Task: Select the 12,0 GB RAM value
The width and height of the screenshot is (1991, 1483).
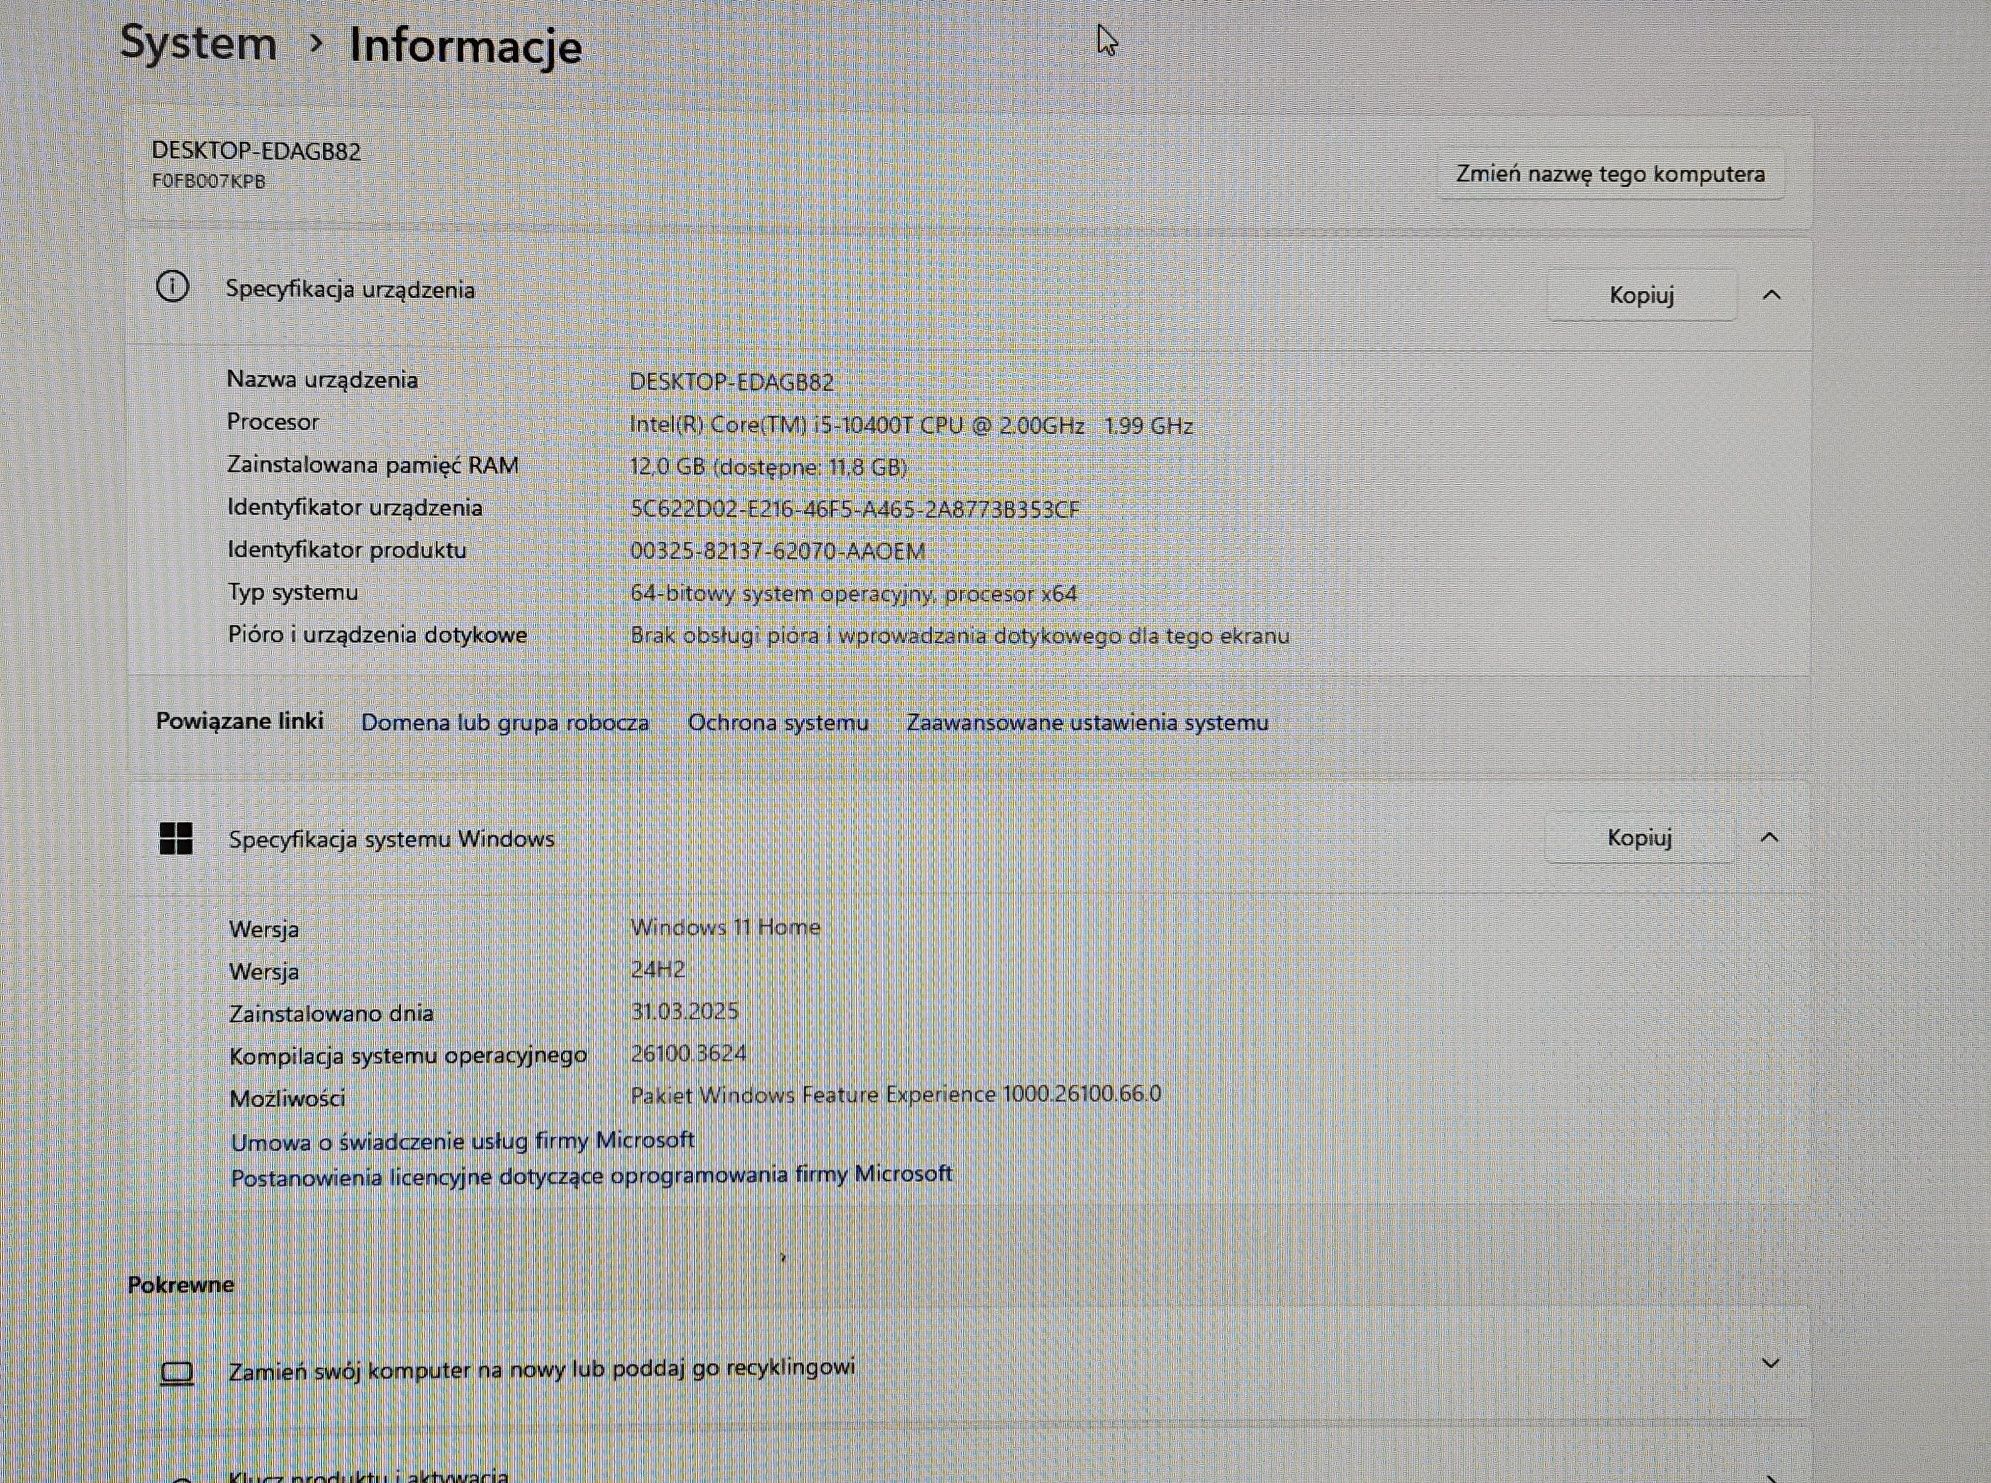Action: click(768, 467)
